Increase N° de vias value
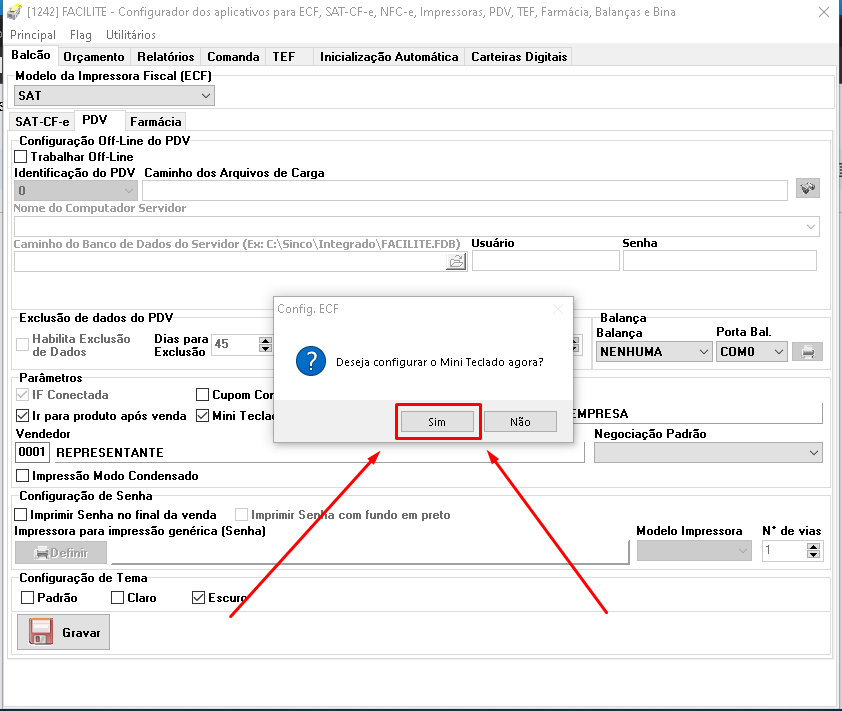This screenshot has height=711, width=842. [814, 547]
